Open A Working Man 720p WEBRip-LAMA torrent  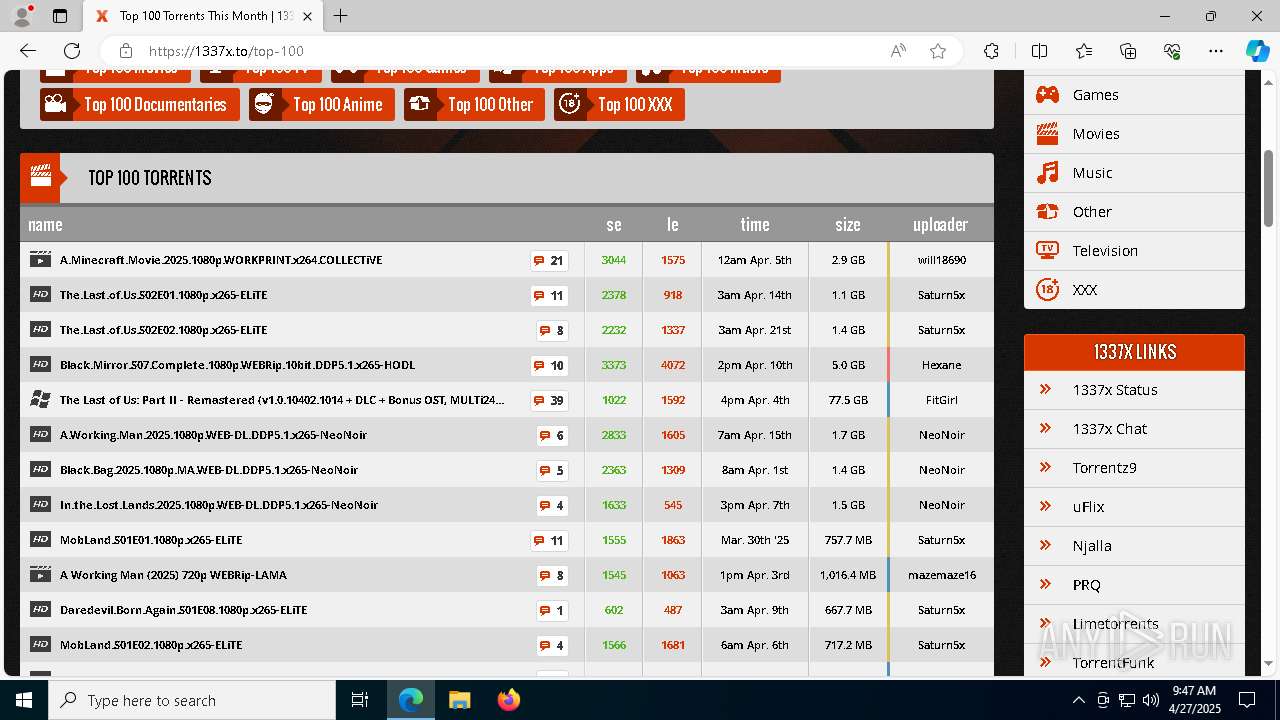coord(173,575)
